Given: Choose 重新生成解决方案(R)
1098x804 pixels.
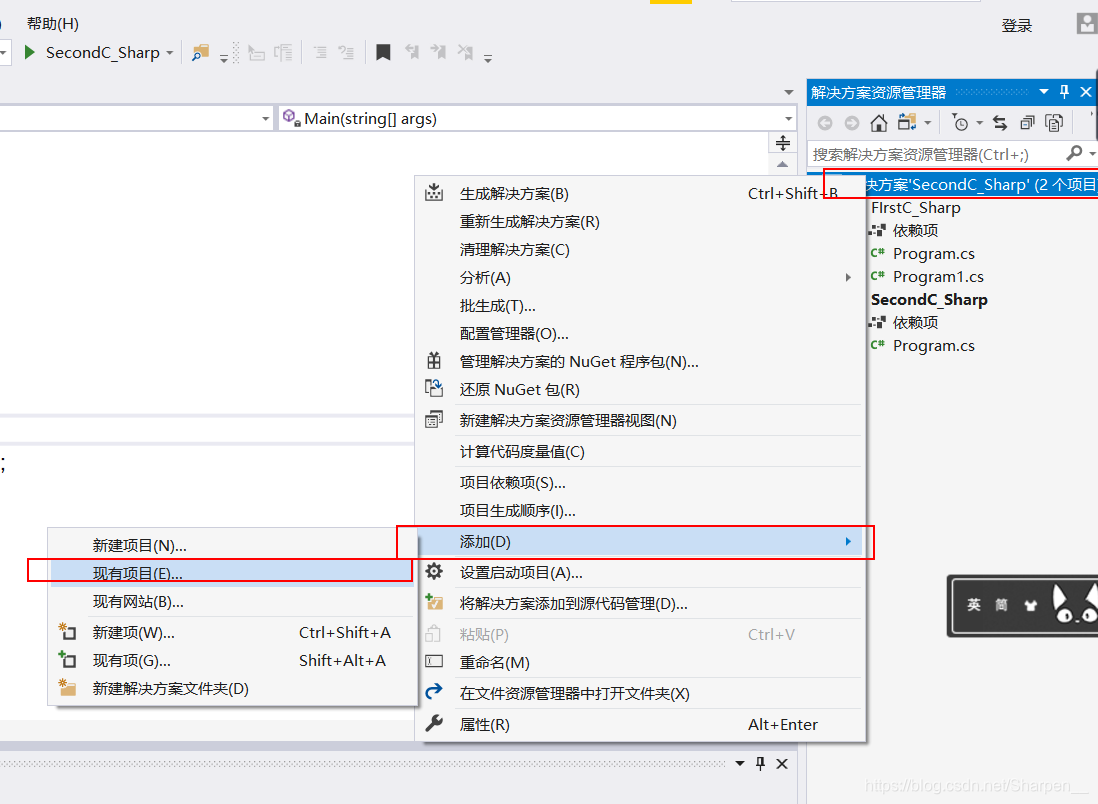Looking at the screenshot, I should click(641, 221).
